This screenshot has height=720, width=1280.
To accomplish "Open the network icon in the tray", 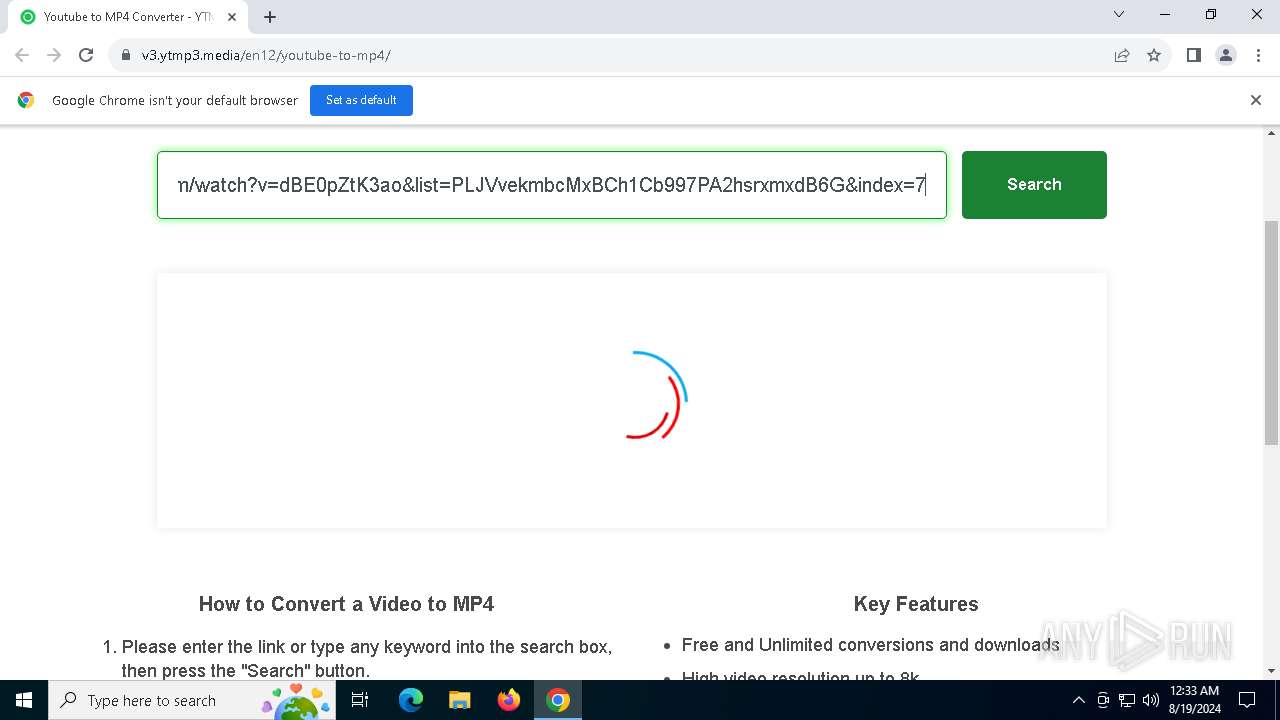I will click(1127, 700).
